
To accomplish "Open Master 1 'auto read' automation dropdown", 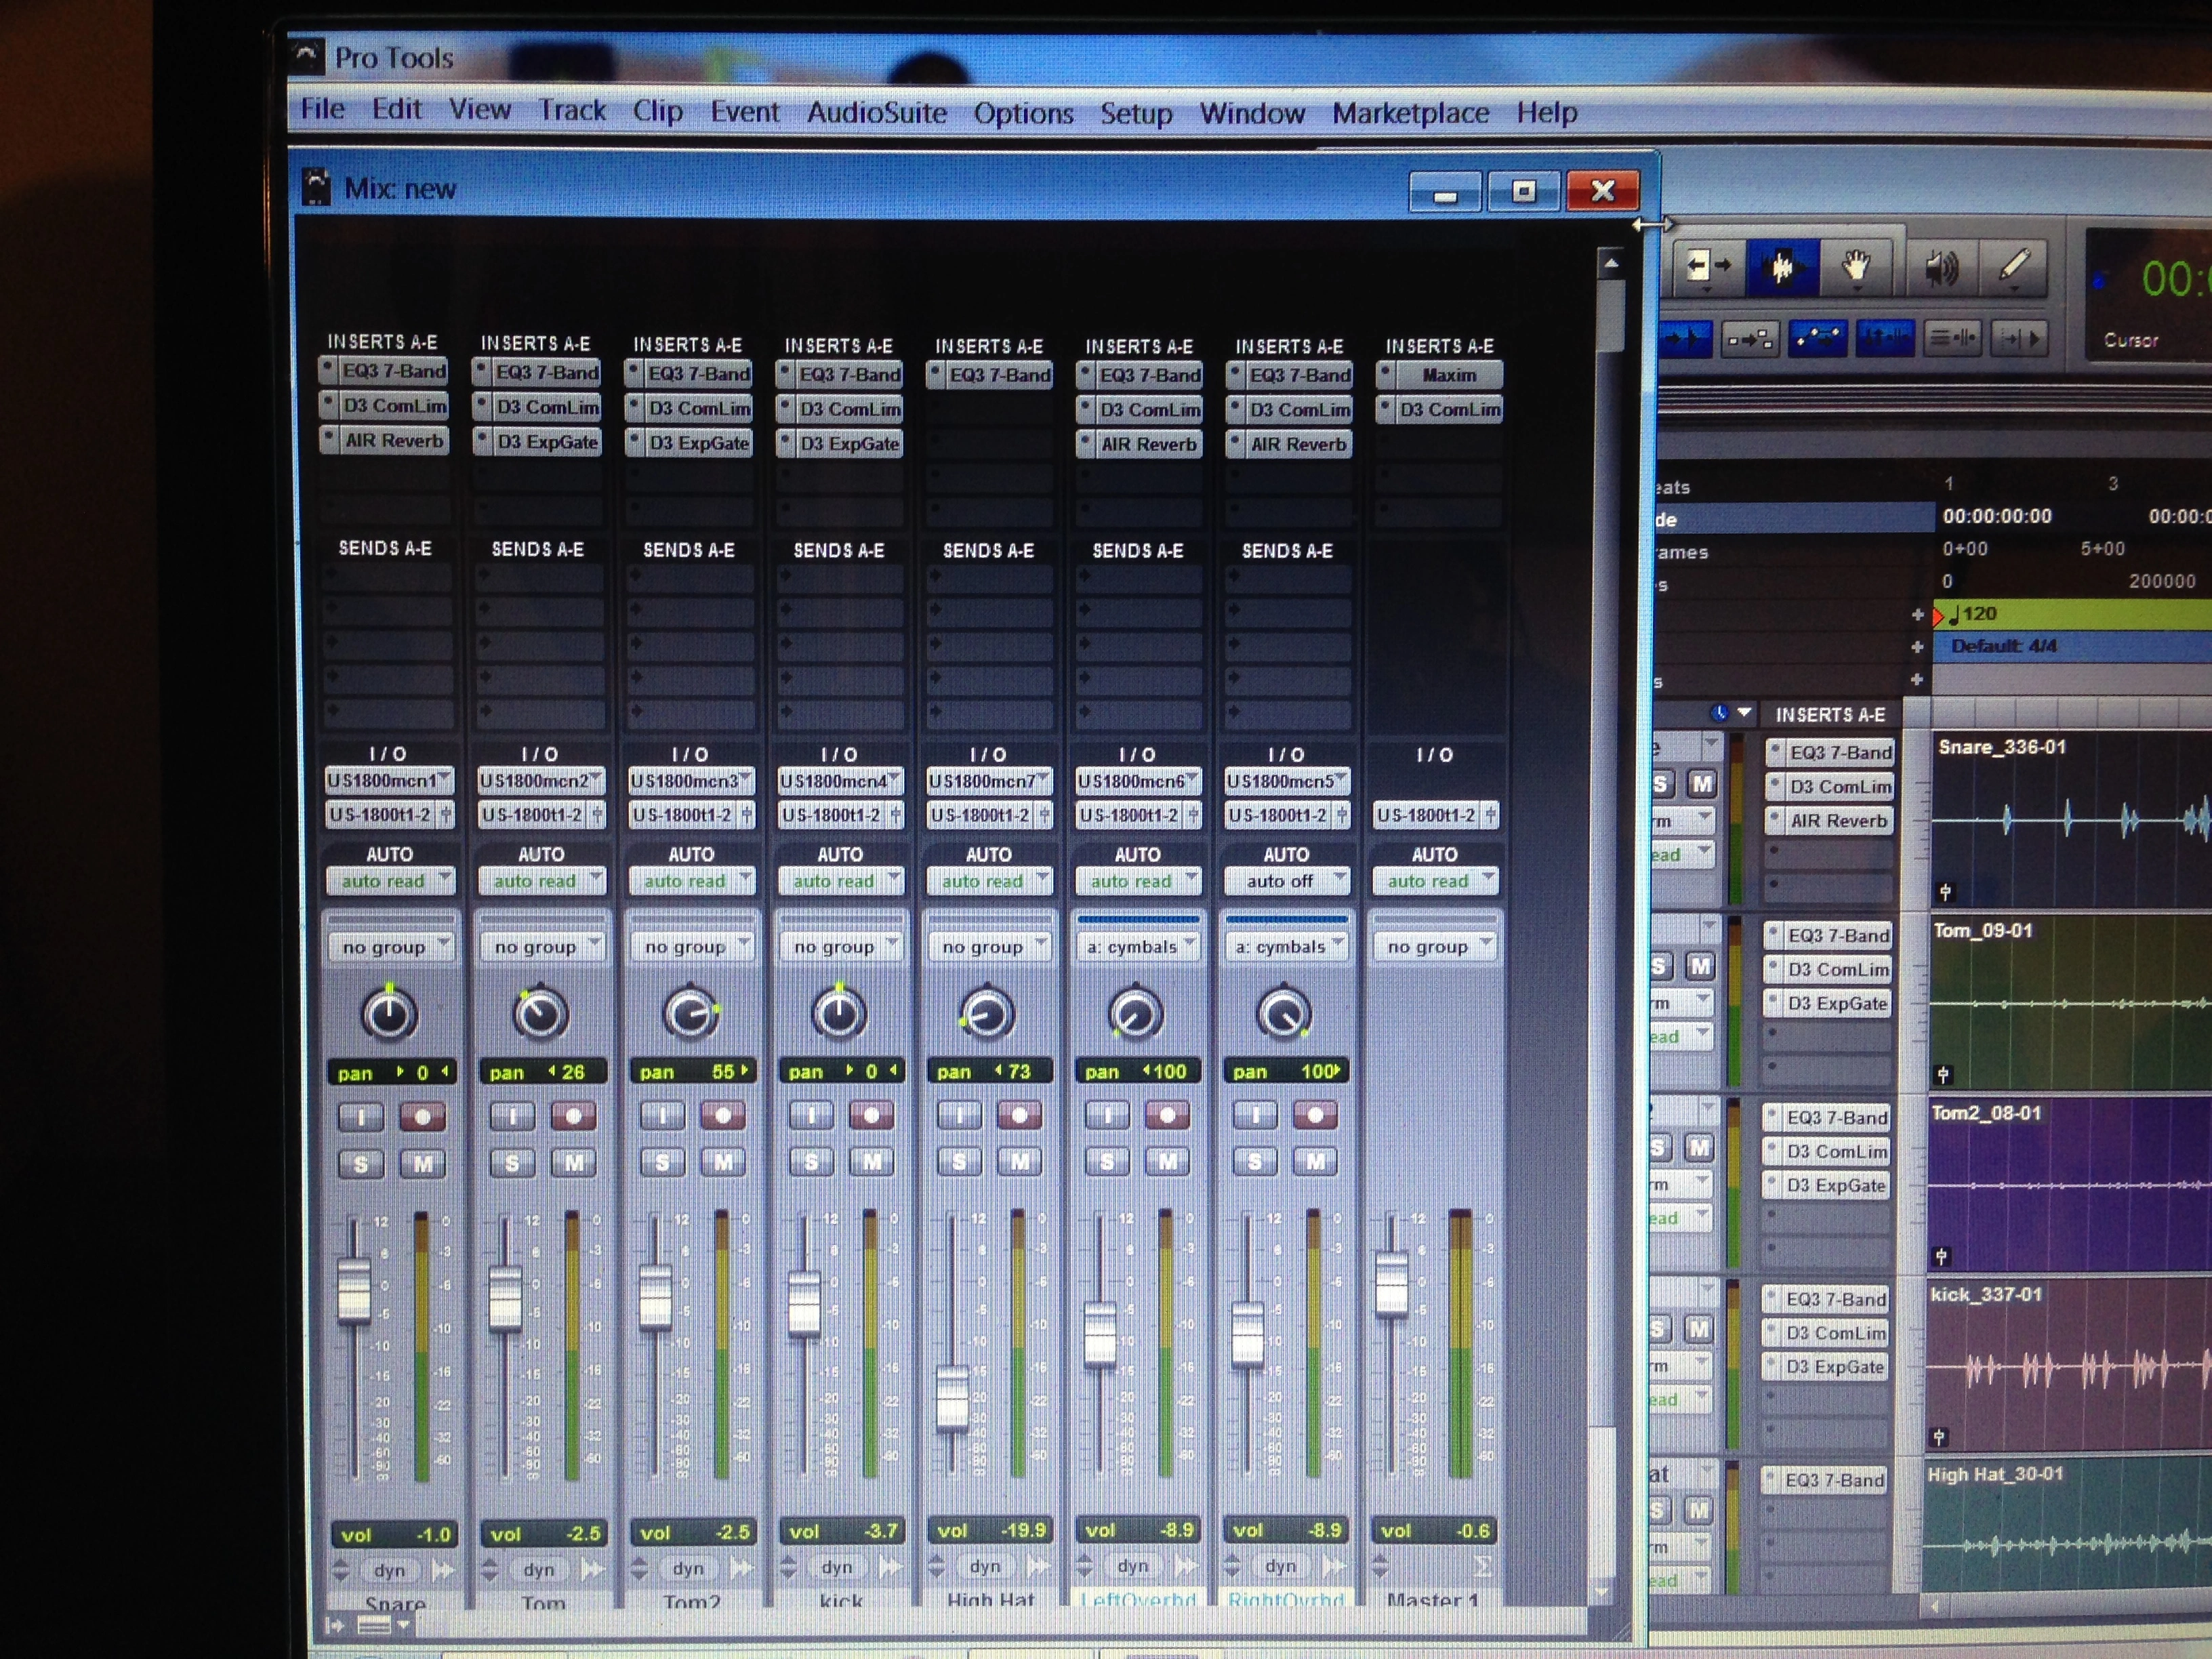I will click(x=1435, y=881).
